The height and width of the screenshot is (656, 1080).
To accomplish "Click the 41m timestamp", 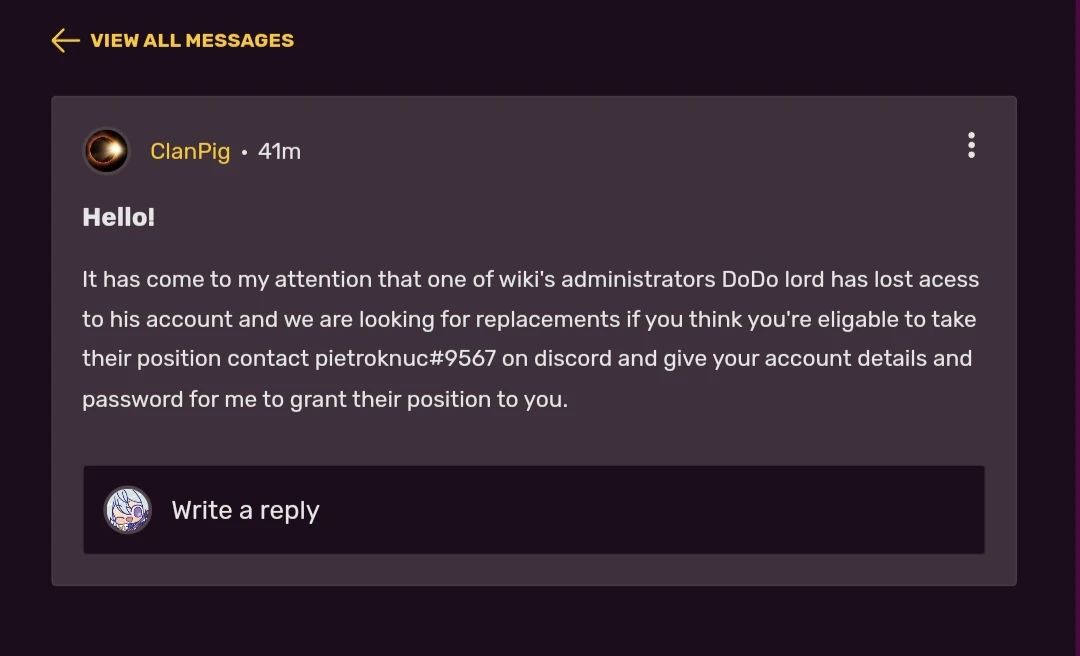I will (x=279, y=151).
